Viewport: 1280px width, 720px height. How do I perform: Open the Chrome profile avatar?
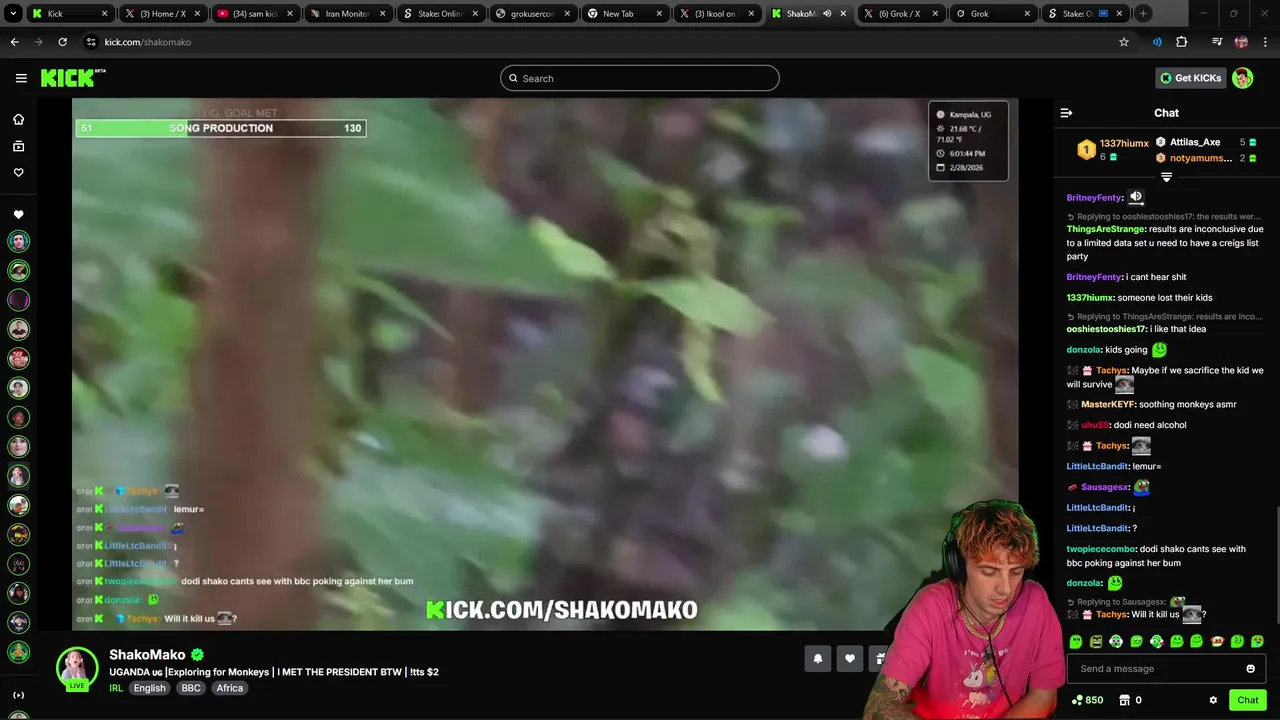point(1241,42)
